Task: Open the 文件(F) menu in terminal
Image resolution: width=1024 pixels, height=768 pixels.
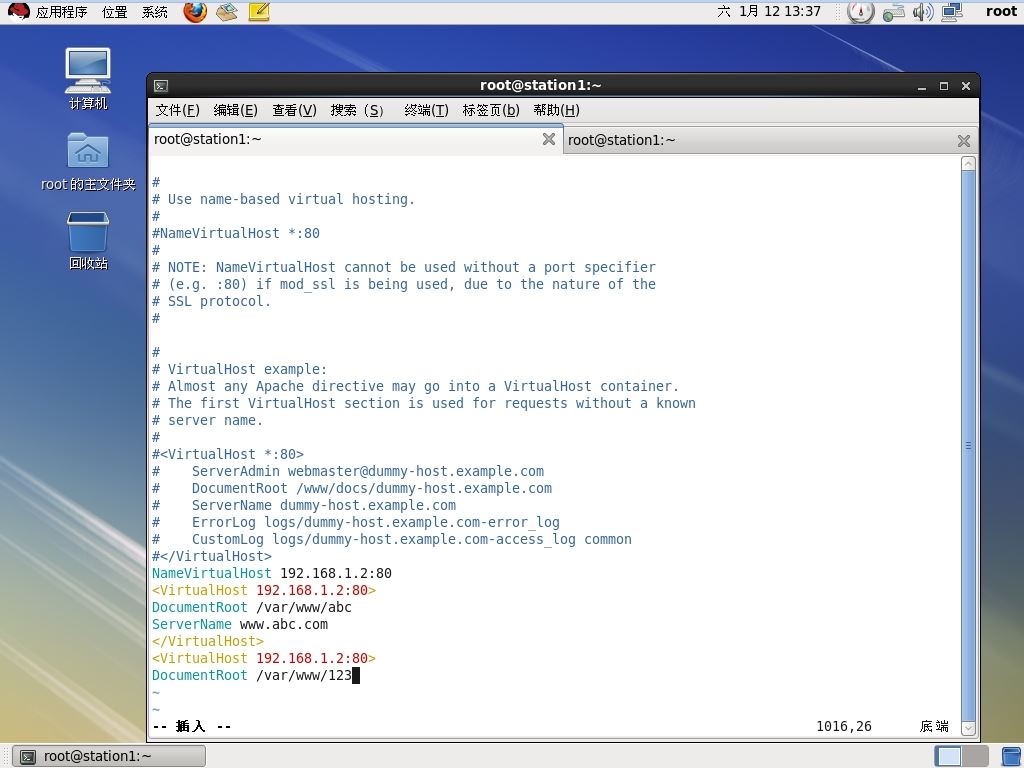Action: click(177, 110)
